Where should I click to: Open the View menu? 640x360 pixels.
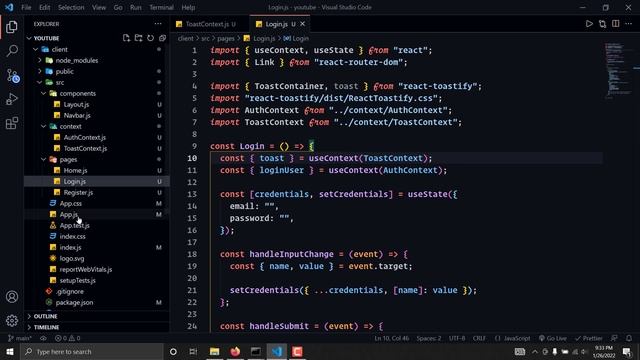99,7
